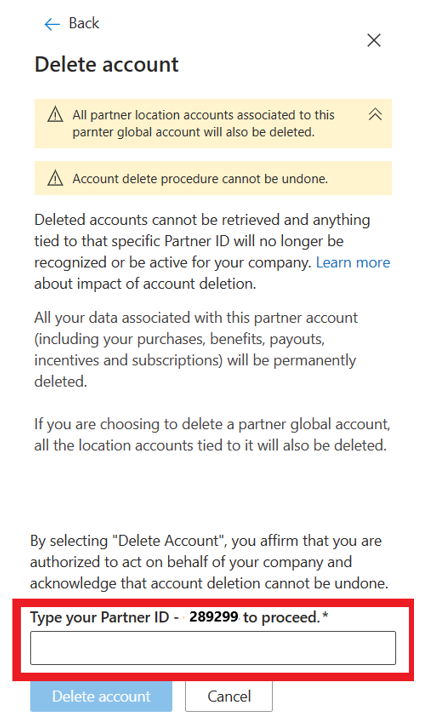
Task: Click the authorization acknowledgement paragraph
Action: tap(209, 562)
